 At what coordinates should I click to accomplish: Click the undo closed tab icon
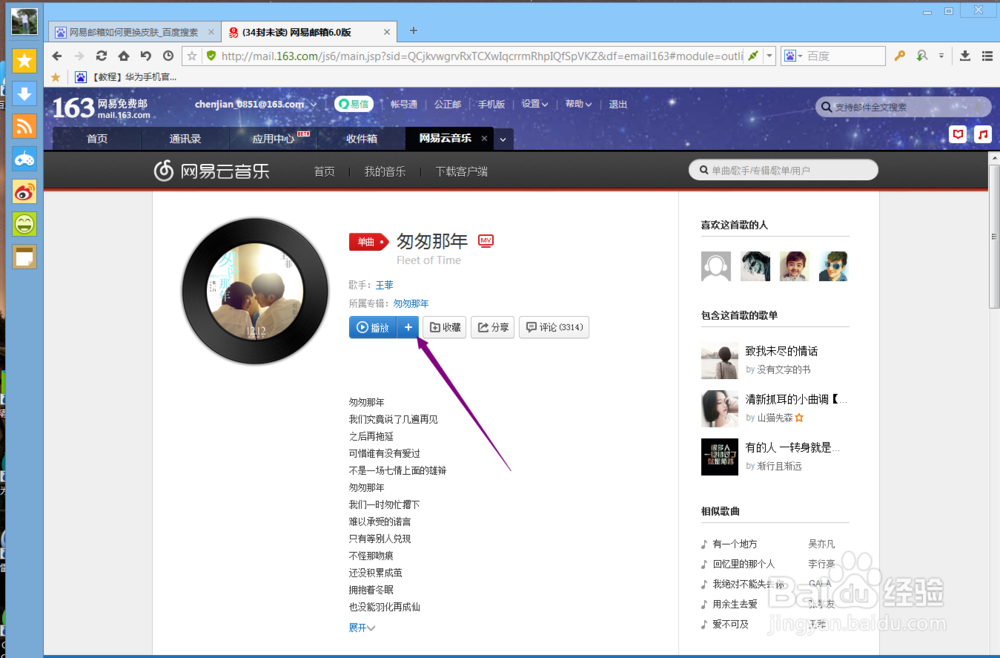coord(146,56)
